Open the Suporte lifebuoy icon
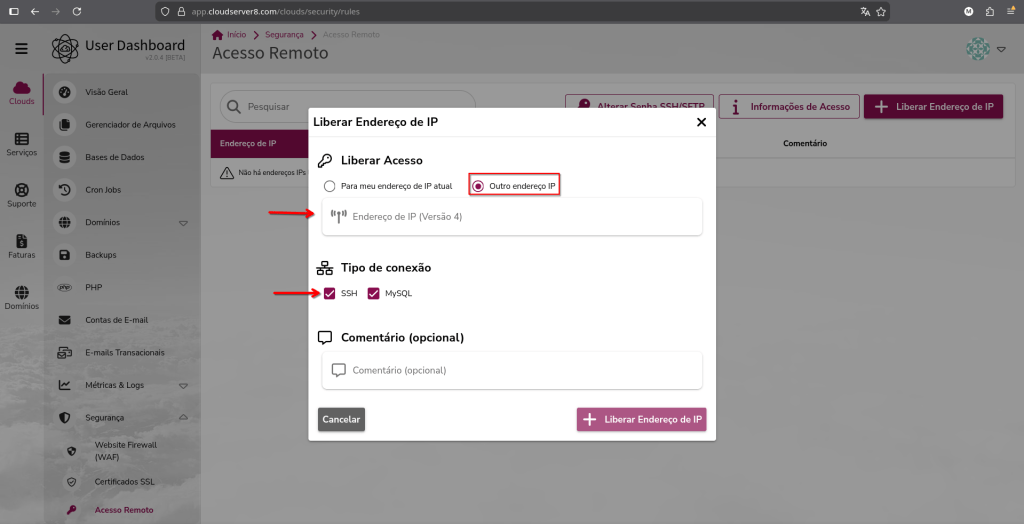This screenshot has height=524, width=1024. pyautogui.click(x=21, y=194)
